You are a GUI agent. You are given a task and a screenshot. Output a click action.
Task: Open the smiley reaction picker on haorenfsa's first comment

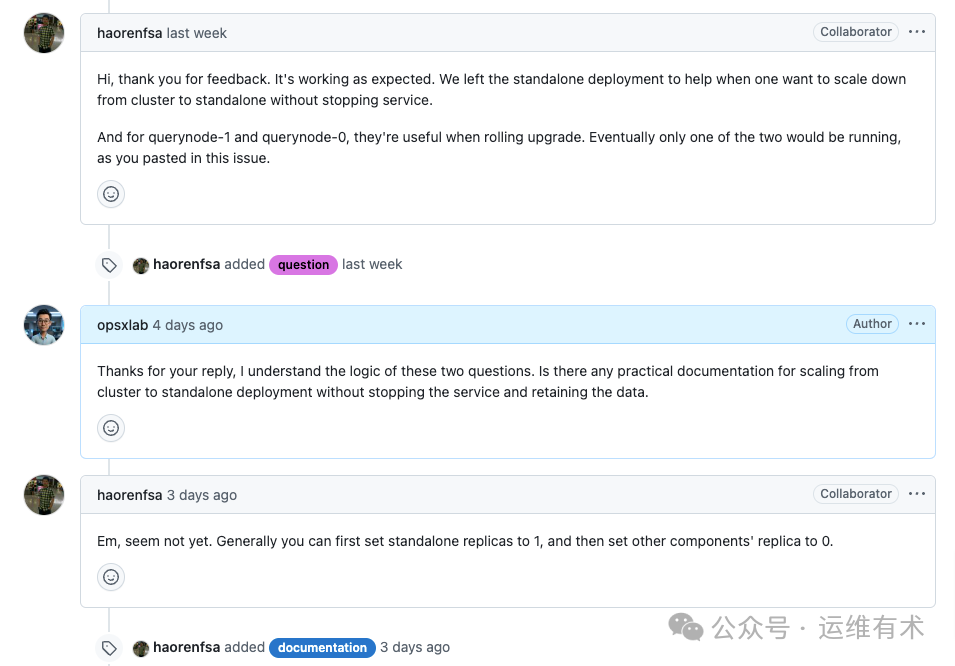click(110, 193)
